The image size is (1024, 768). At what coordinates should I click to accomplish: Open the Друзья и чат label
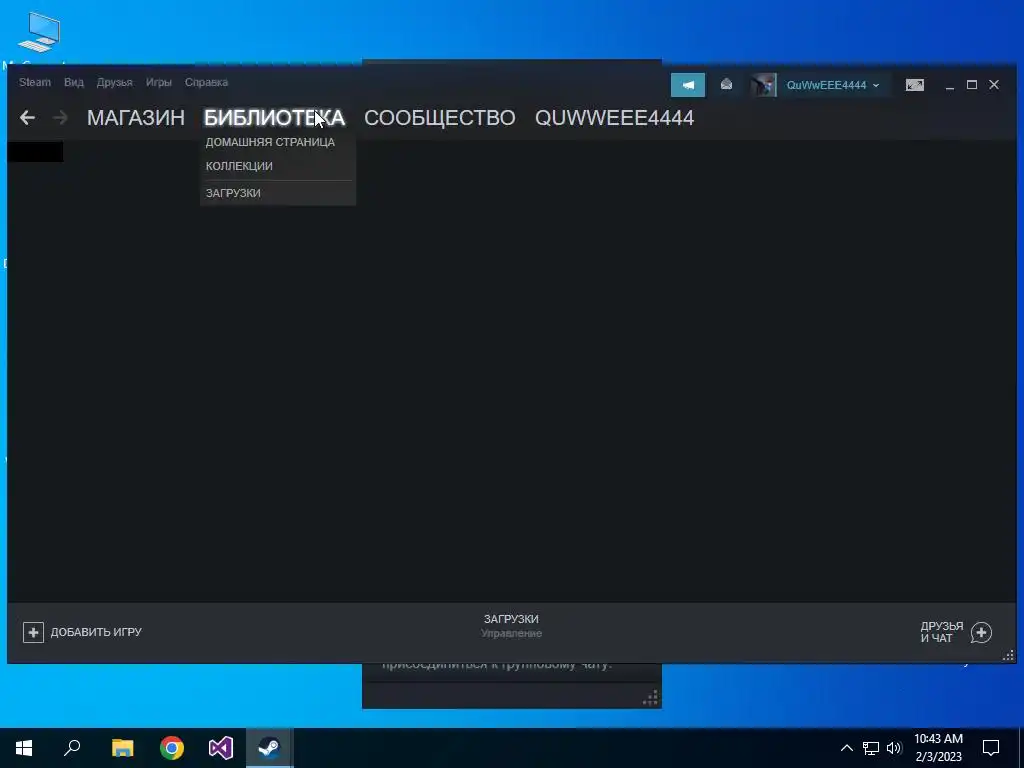(x=942, y=632)
